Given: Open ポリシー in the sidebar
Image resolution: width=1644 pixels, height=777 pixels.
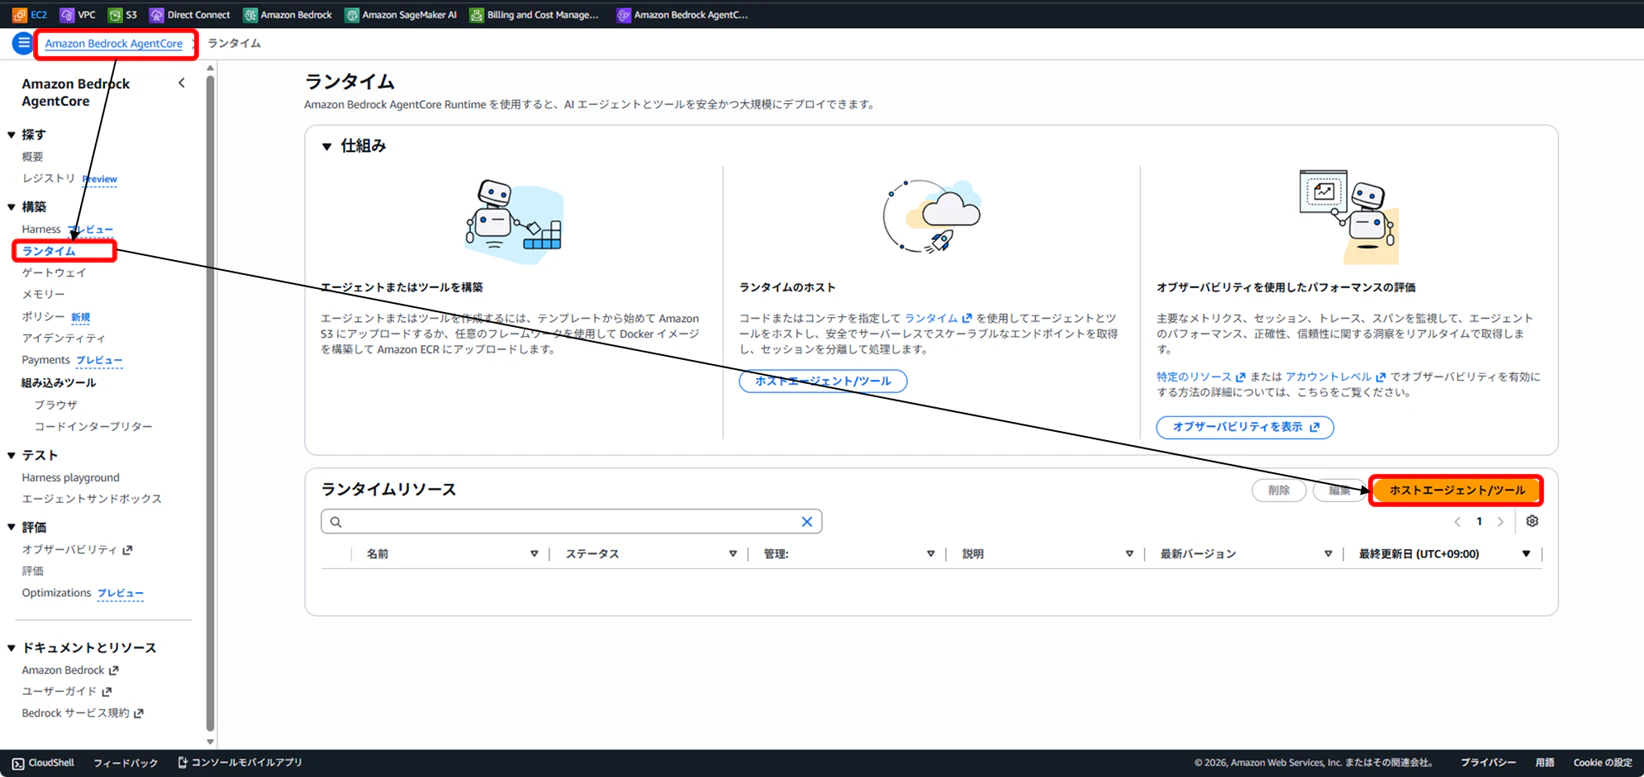Looking at the screenshot, I should pyautogui.click(x=43, y=317).
